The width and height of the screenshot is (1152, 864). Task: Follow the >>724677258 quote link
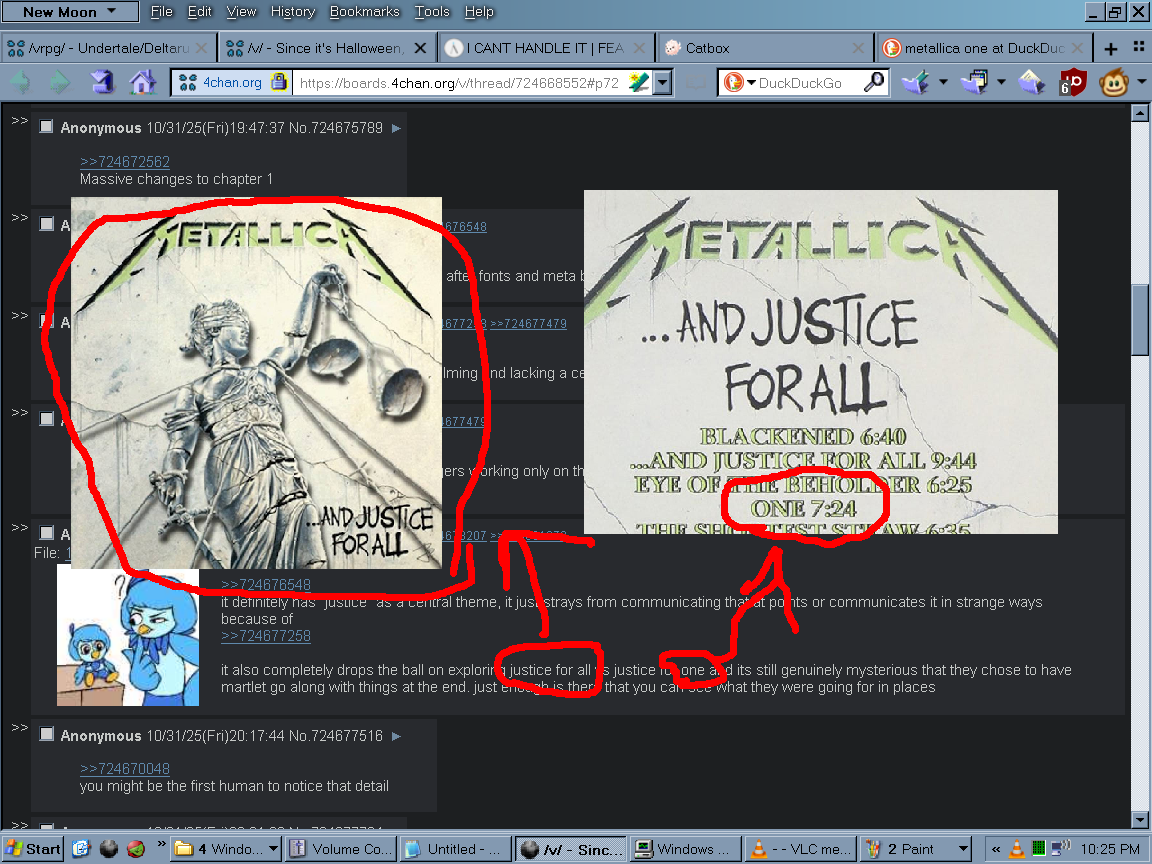(266, 636)
